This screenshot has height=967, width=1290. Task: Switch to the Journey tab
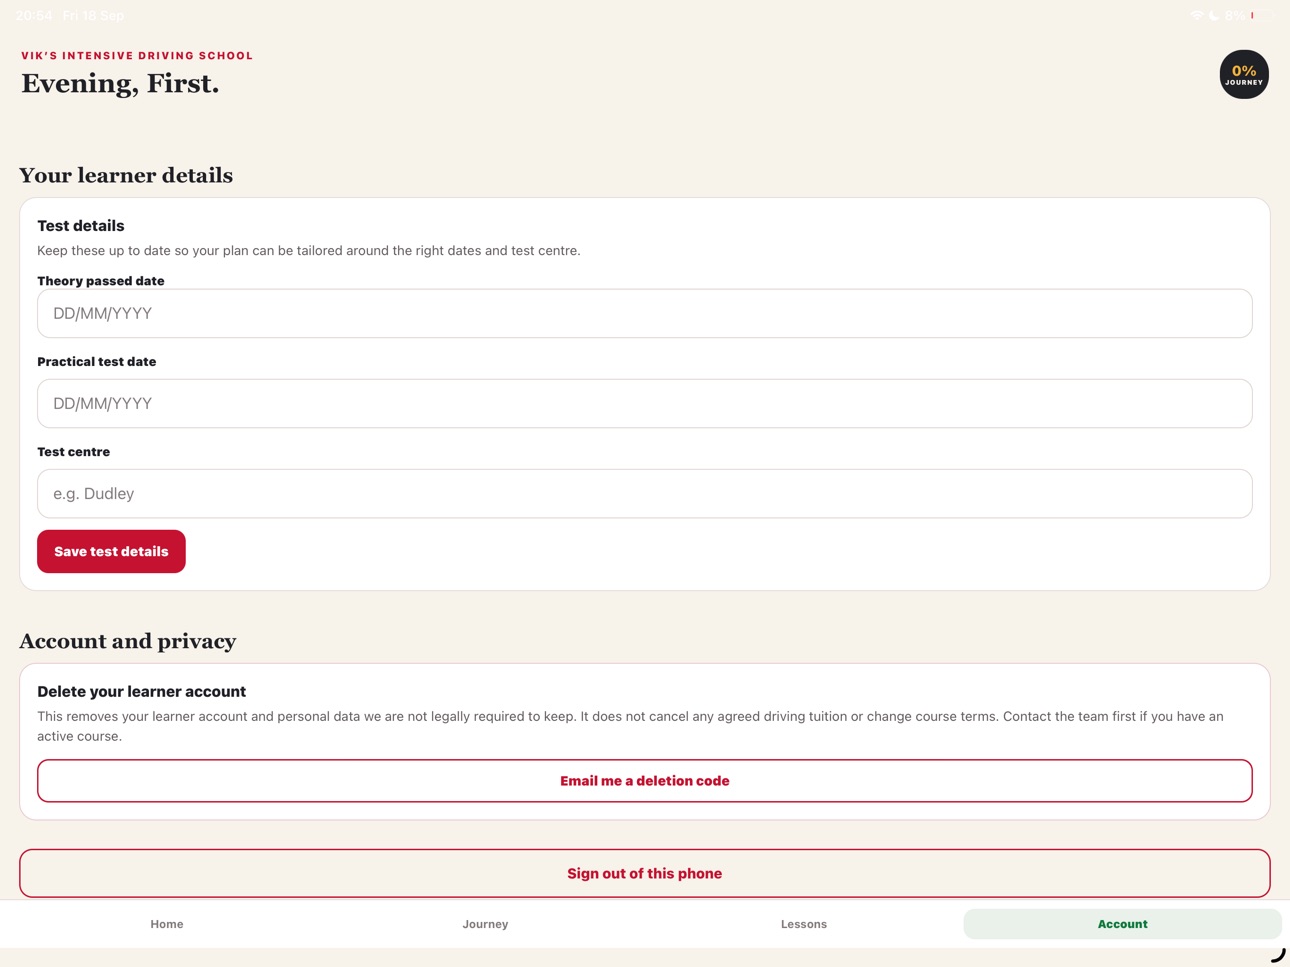485,924
